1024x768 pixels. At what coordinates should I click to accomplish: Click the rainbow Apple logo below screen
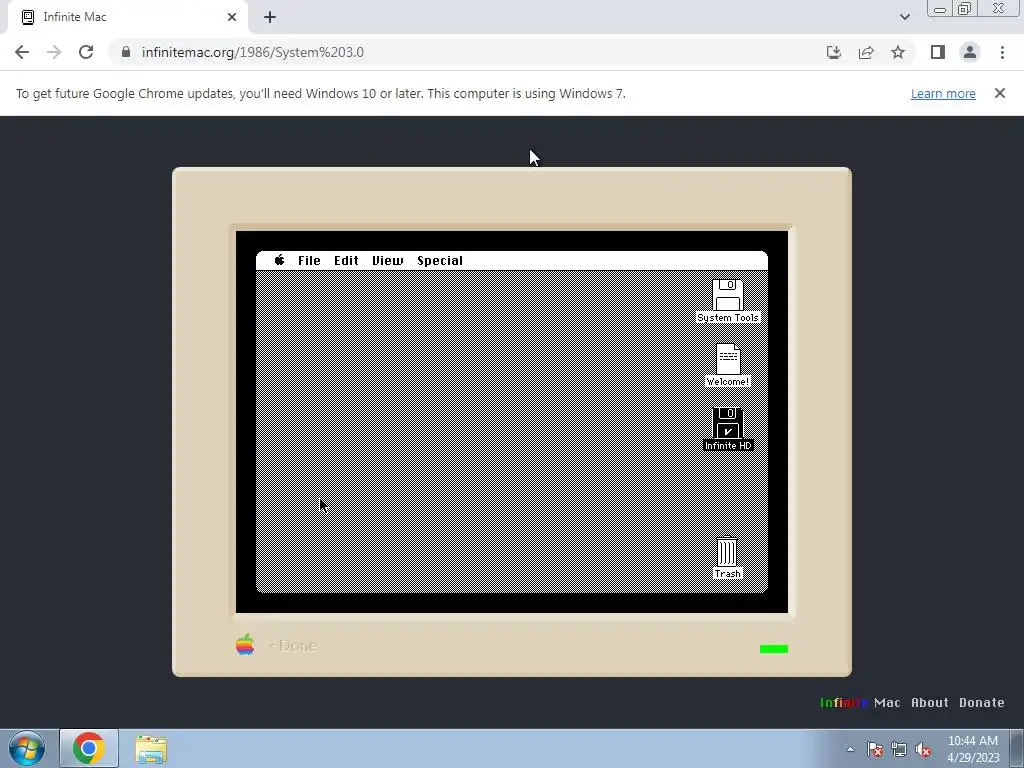coord(245,645)
